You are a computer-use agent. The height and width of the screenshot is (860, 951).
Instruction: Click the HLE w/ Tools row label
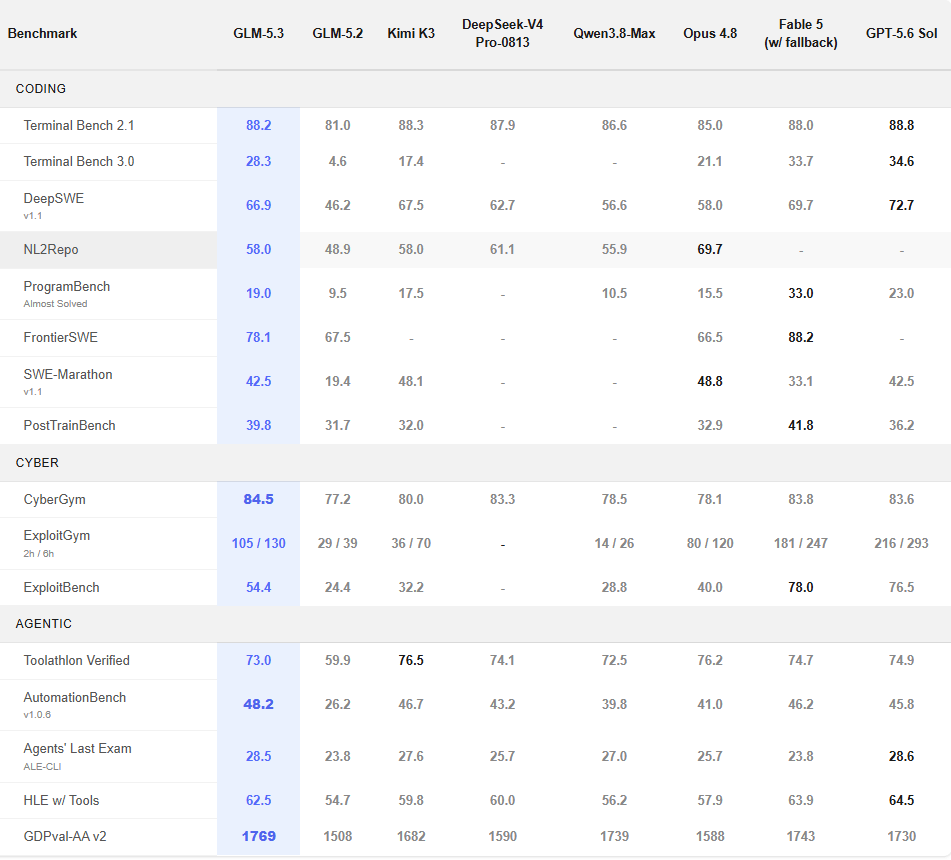click(x=61, y=801)
